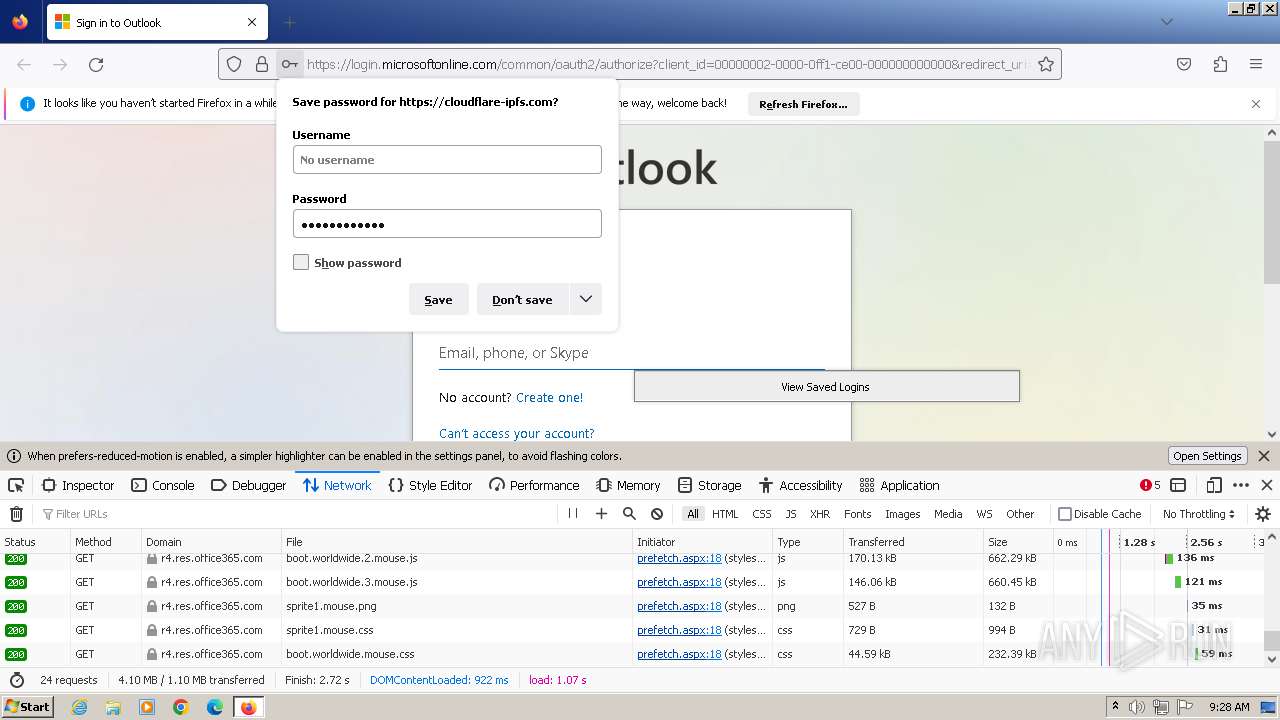Image resolution: width=1280 pixels, height=720 pixels.
Task: Open the list all tabs chevron
Action: coord(1166,22)
